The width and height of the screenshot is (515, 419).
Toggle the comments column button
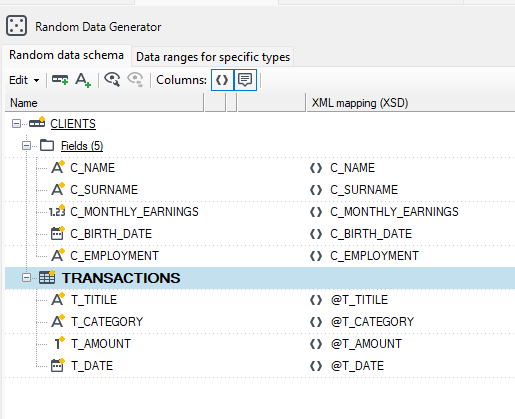[245, 80]
